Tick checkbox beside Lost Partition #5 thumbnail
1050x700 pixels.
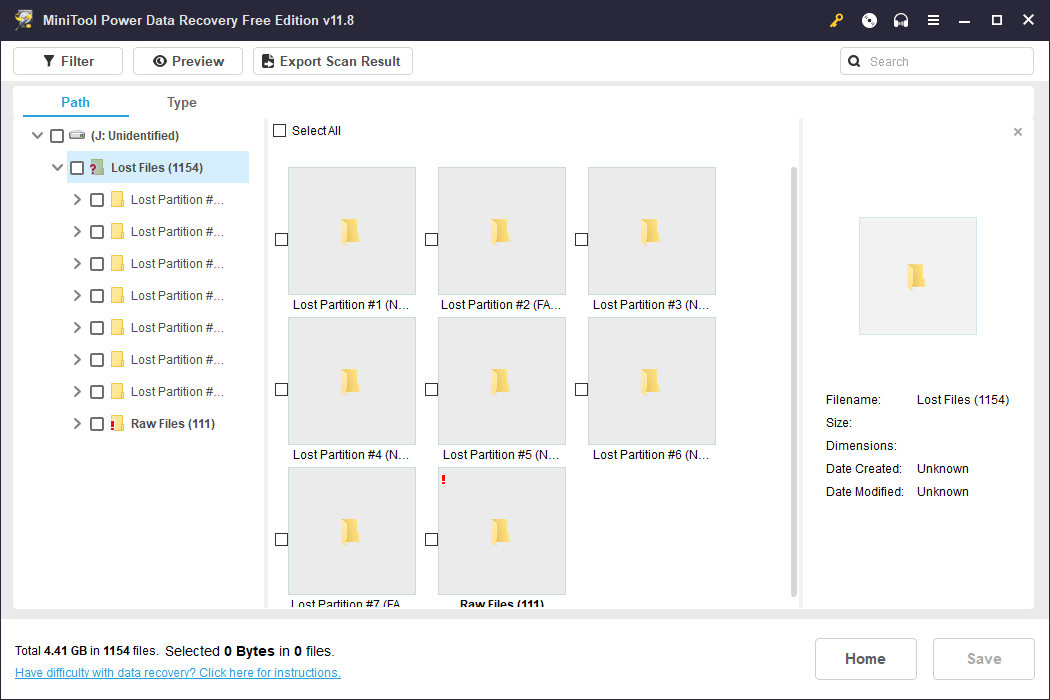tap(431, 389)
